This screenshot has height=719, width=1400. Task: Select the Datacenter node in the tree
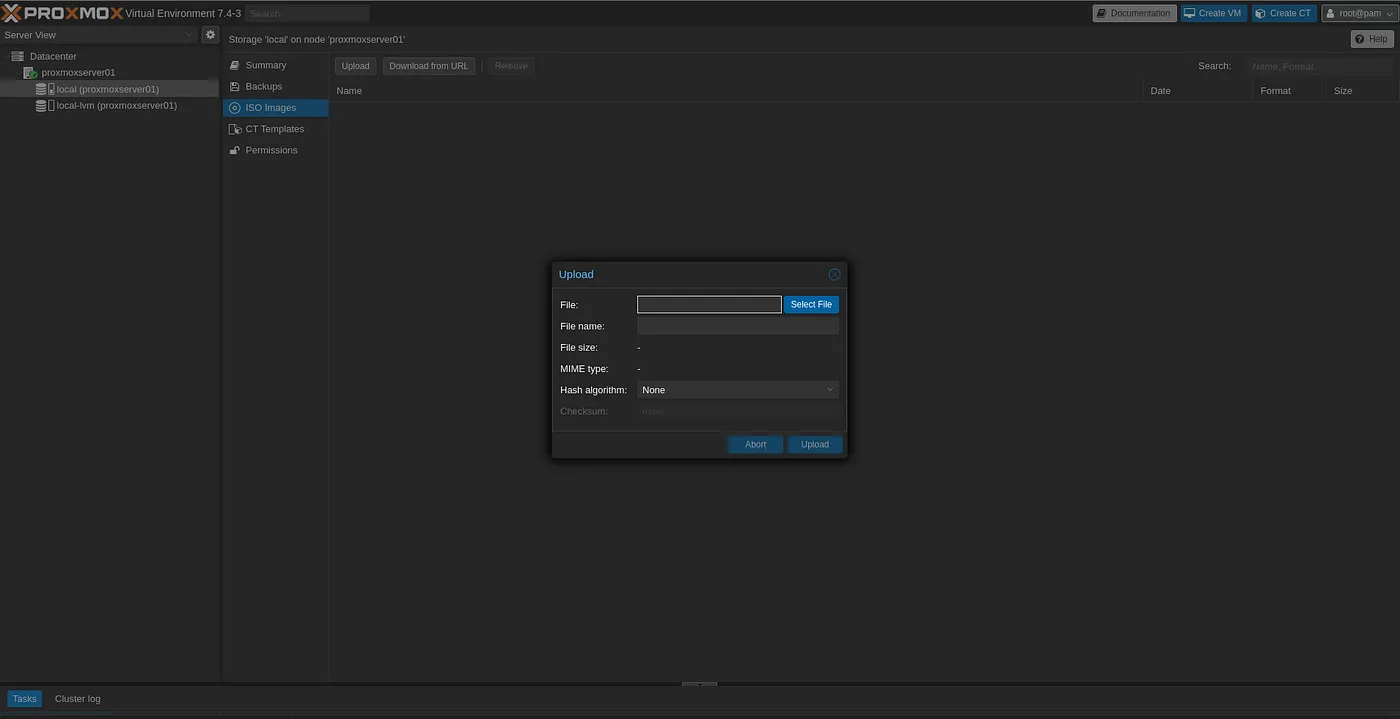click(52, 56)
